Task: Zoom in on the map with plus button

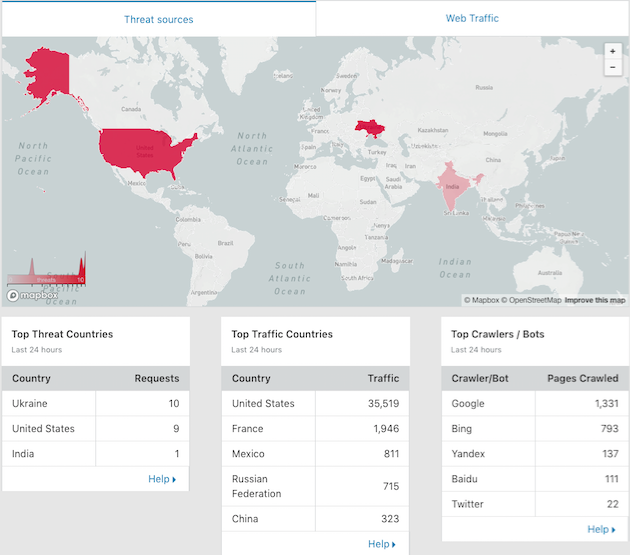Action: 612,50
